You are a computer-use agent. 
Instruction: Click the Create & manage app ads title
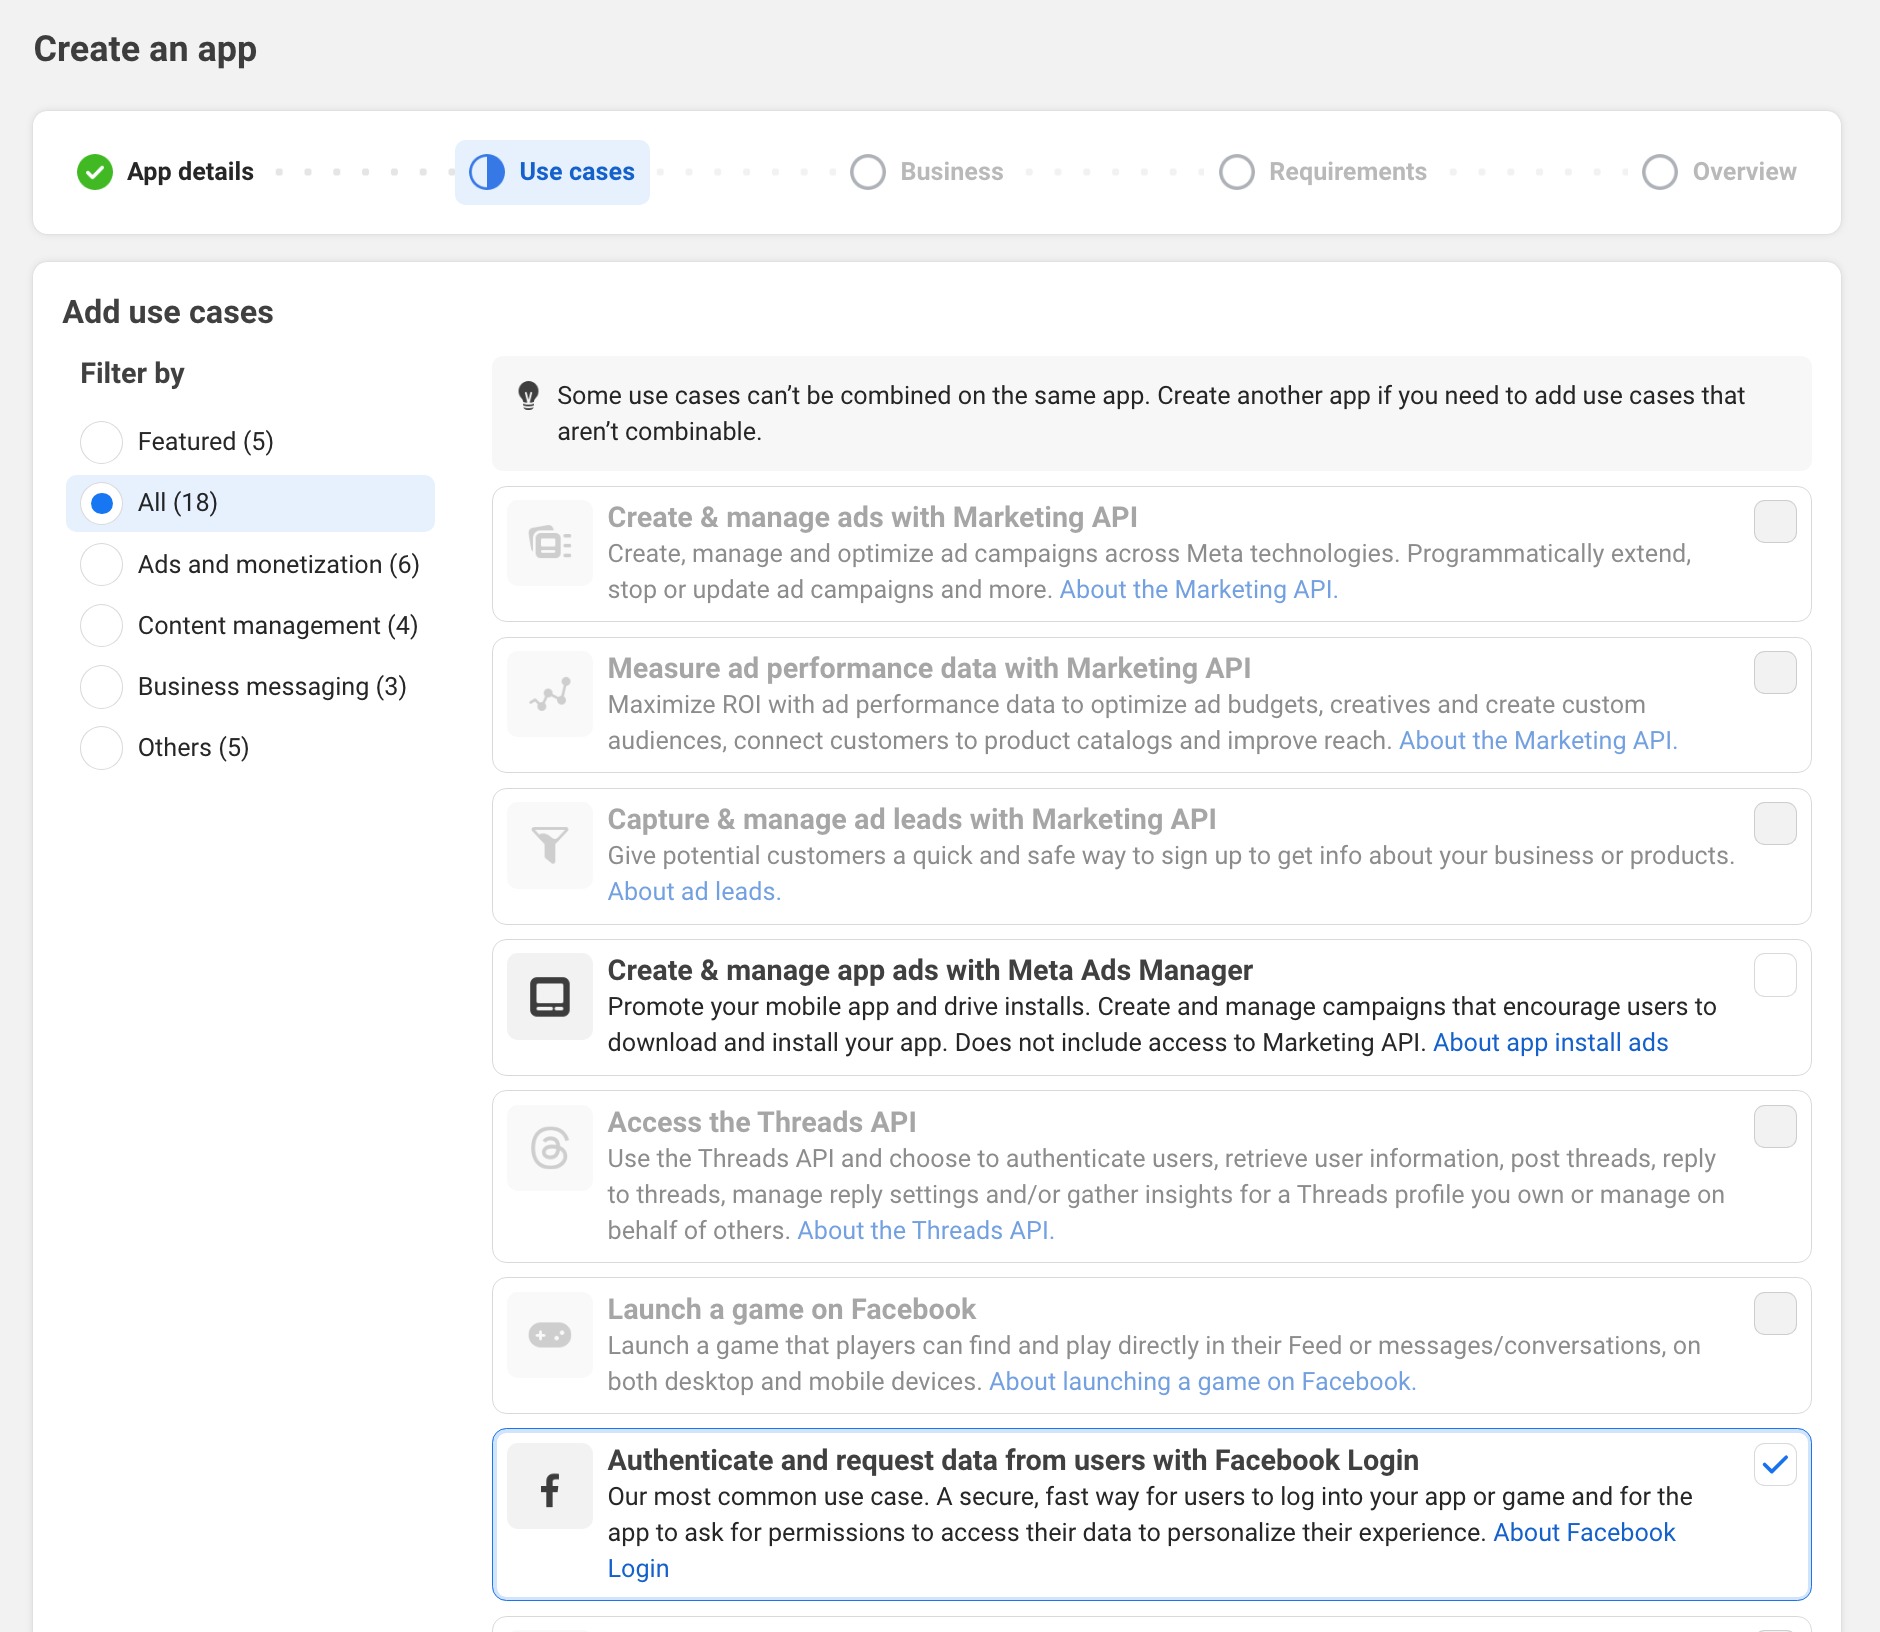pos(930,971)
